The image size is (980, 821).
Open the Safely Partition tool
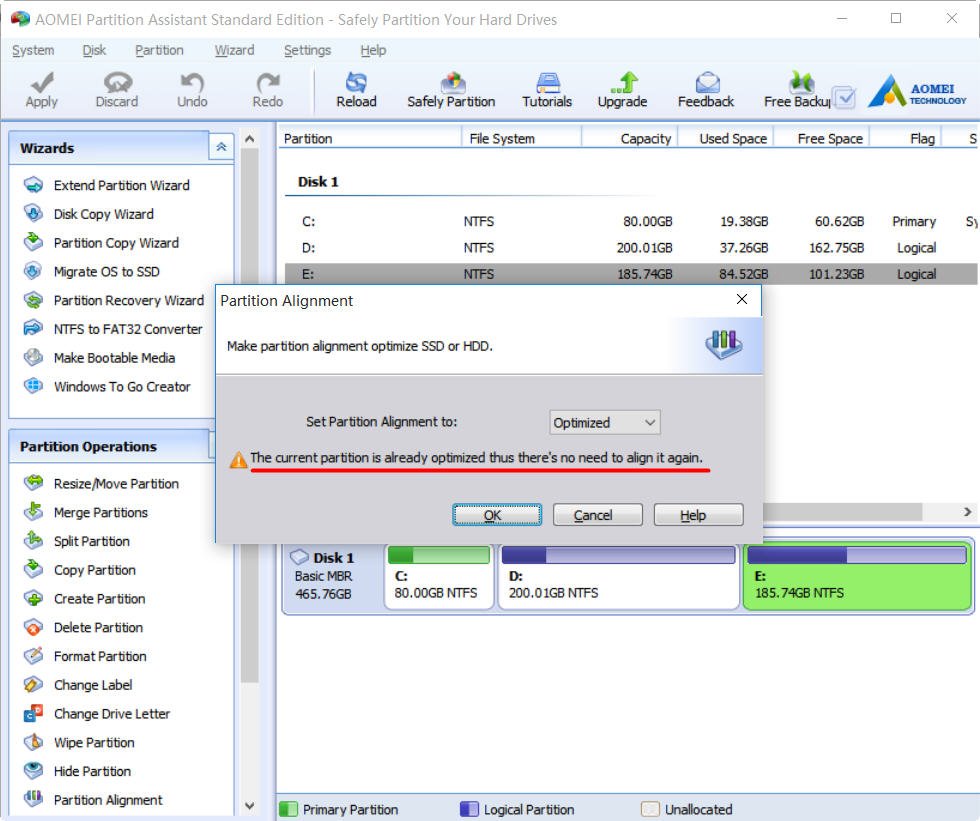451,90
